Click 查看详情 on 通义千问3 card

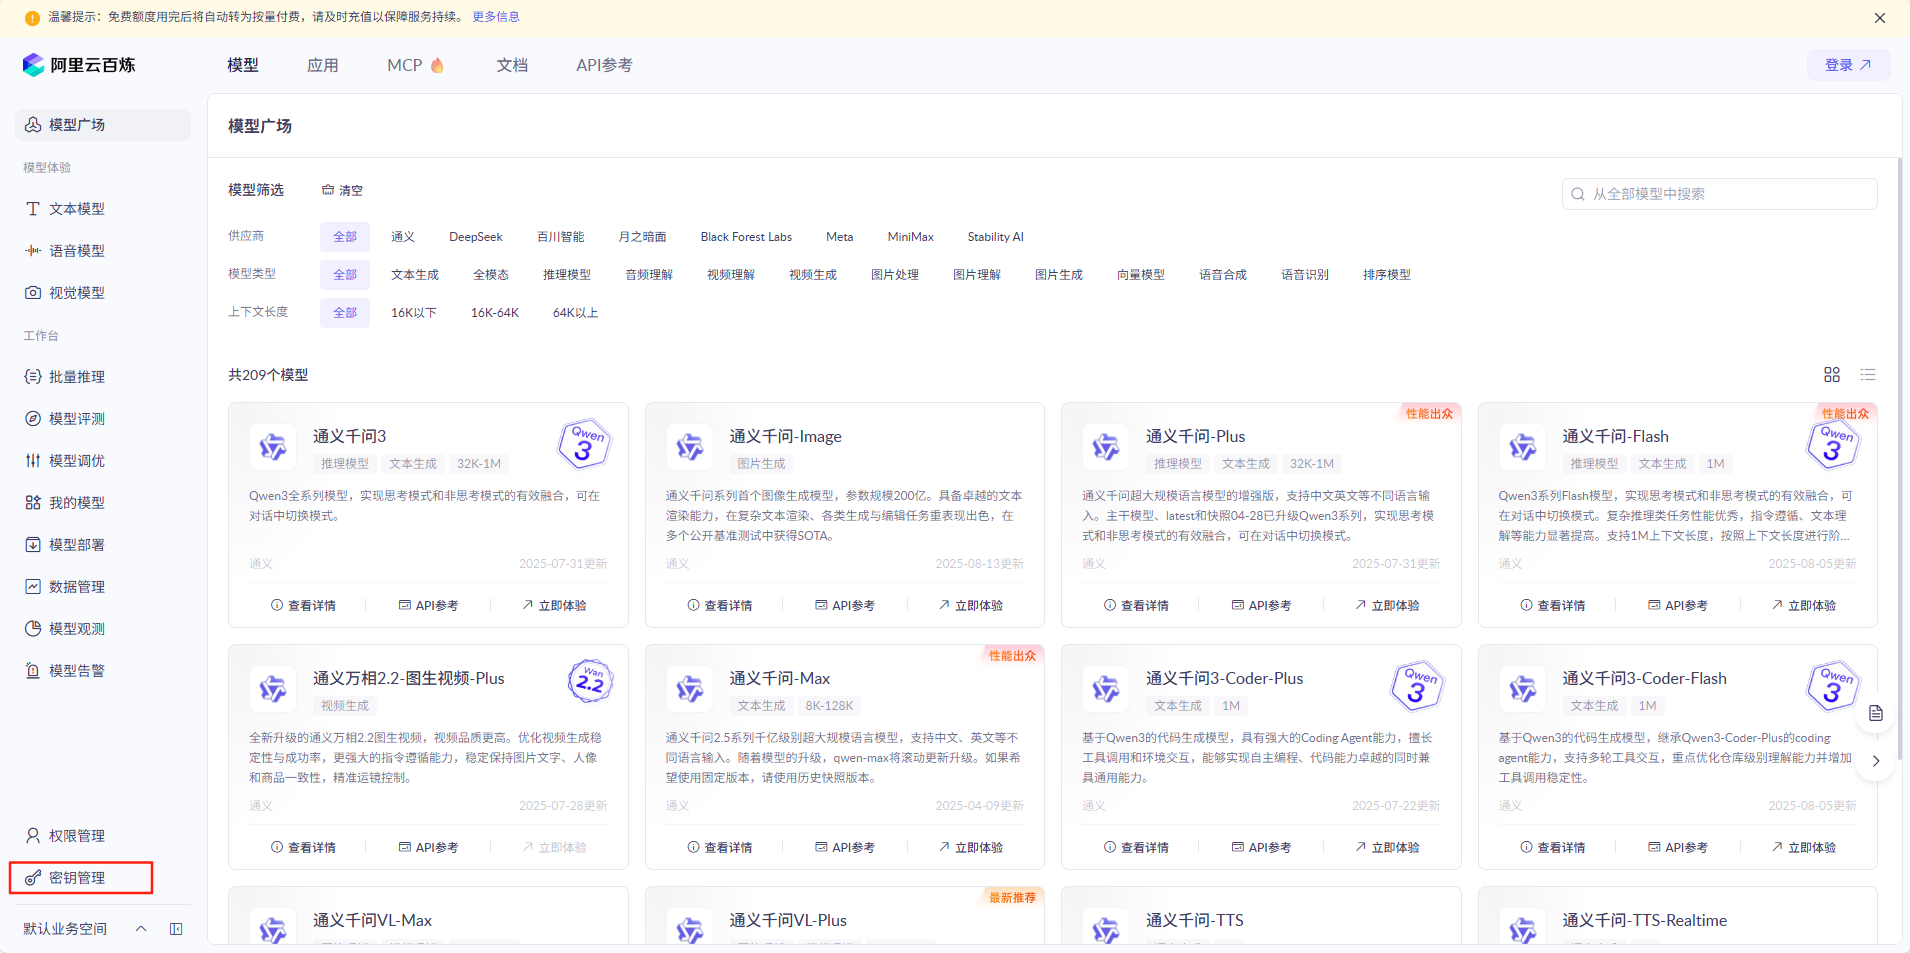304,606
